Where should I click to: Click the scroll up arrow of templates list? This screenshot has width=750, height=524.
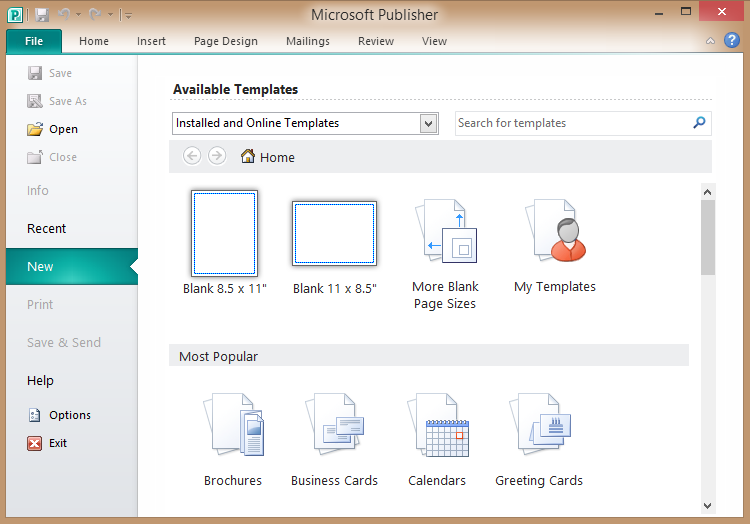(708, 192)
